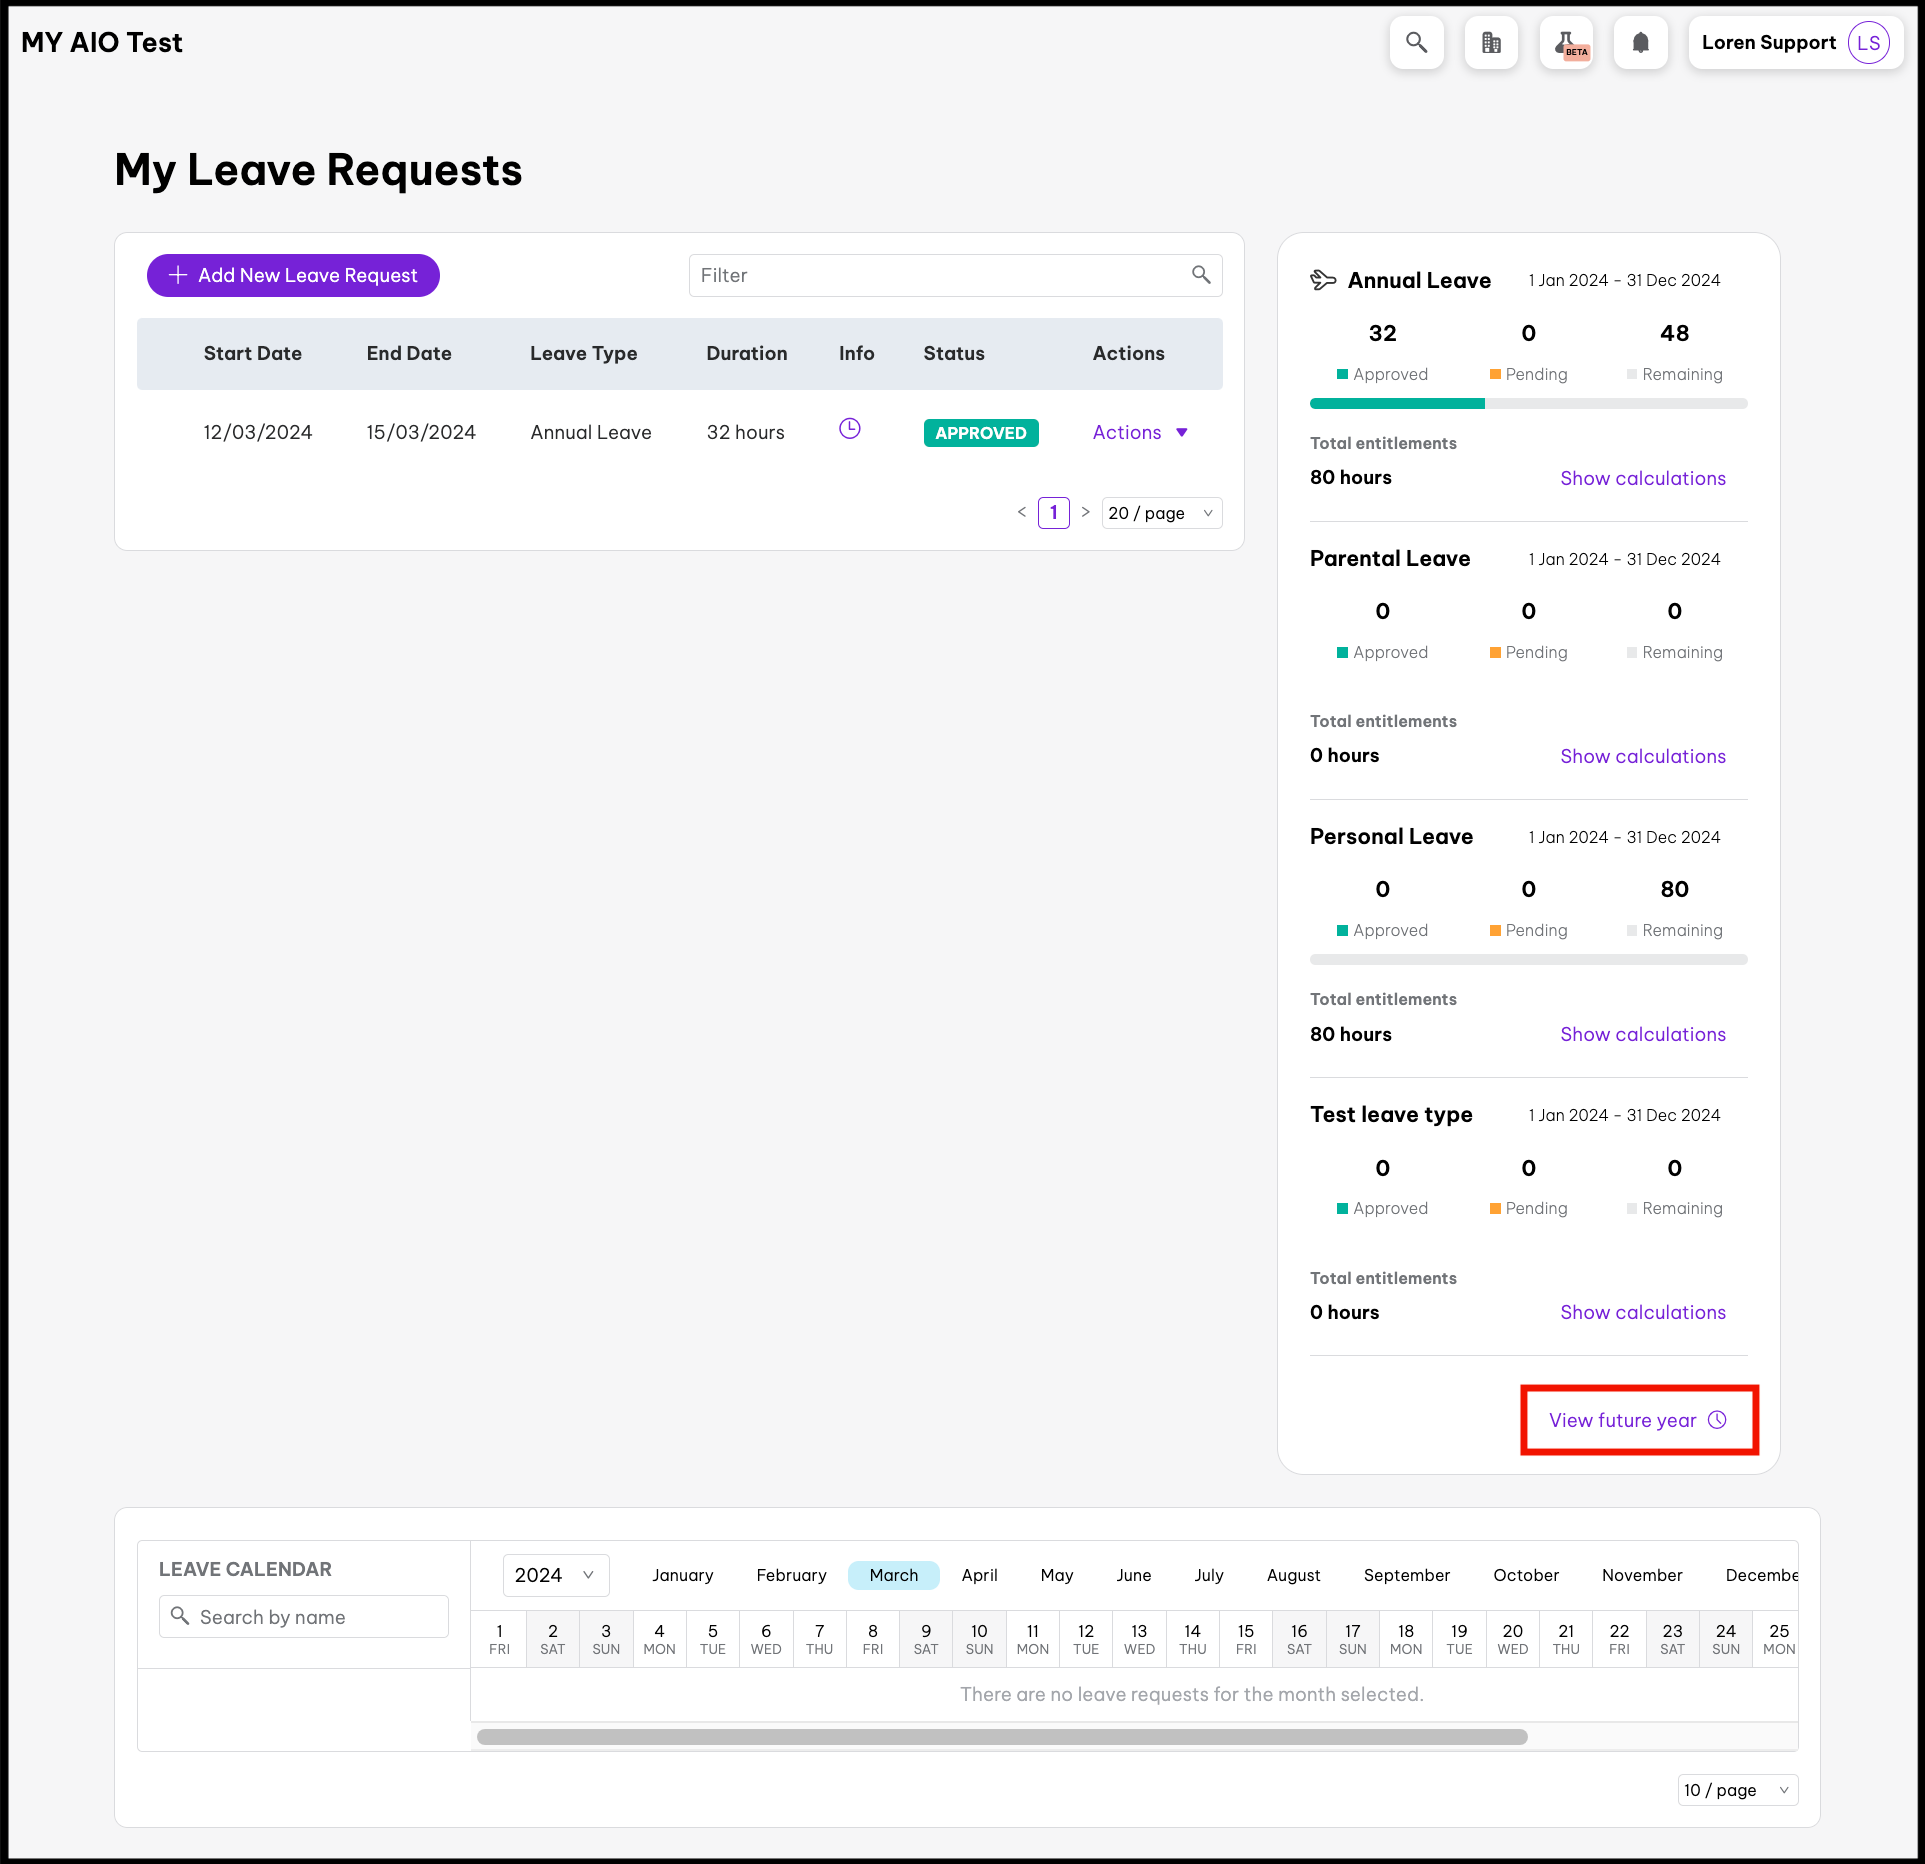Show calculations for Annual Leave
1925x1864 pixels.
pyautogui.click(x=1643, y=478)
